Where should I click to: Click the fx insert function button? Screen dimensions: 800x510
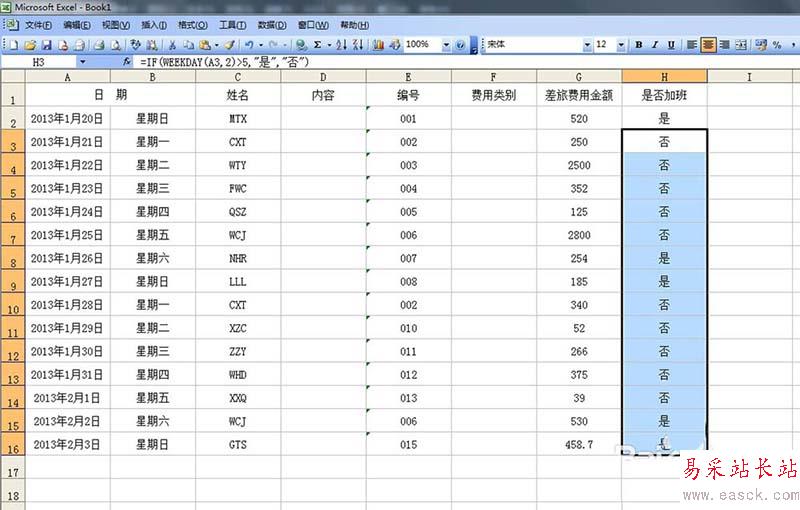click(x=127, y=62)
